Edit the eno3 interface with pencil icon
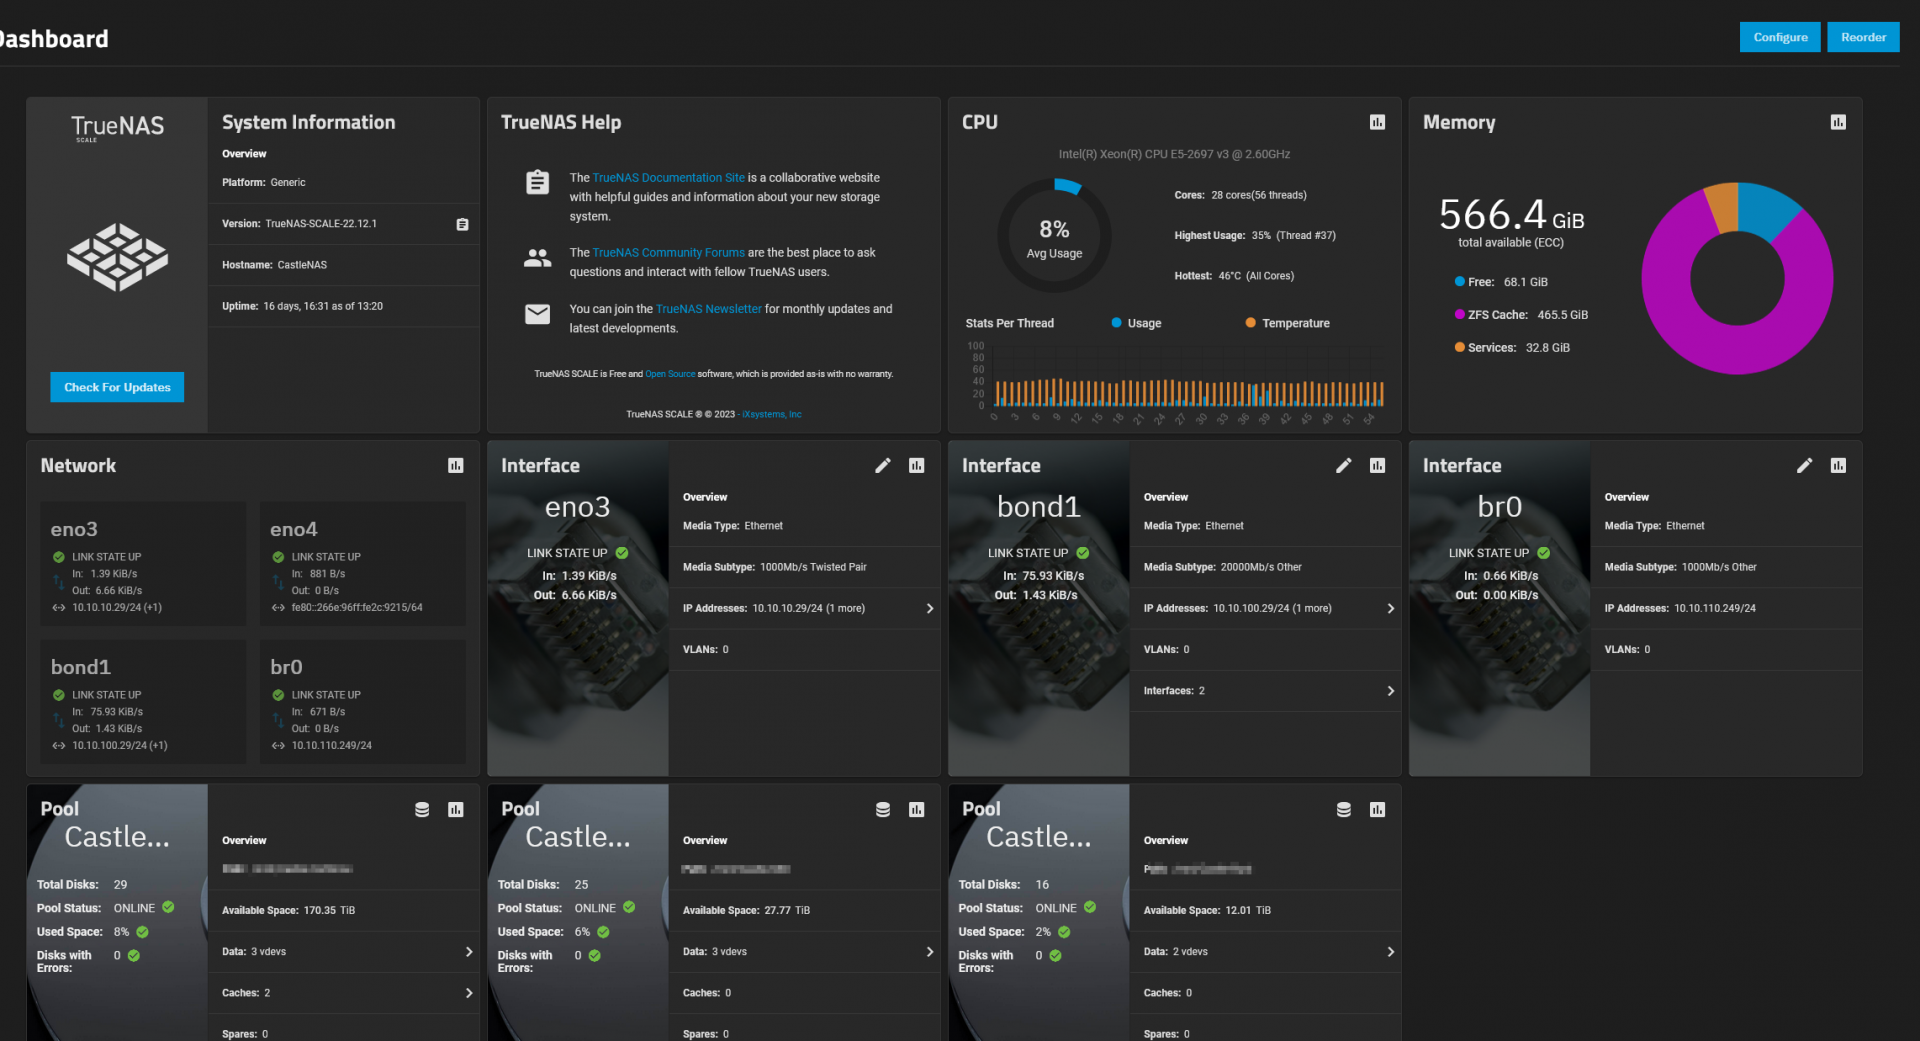Screen dimensions: 1920x1041 883,465
